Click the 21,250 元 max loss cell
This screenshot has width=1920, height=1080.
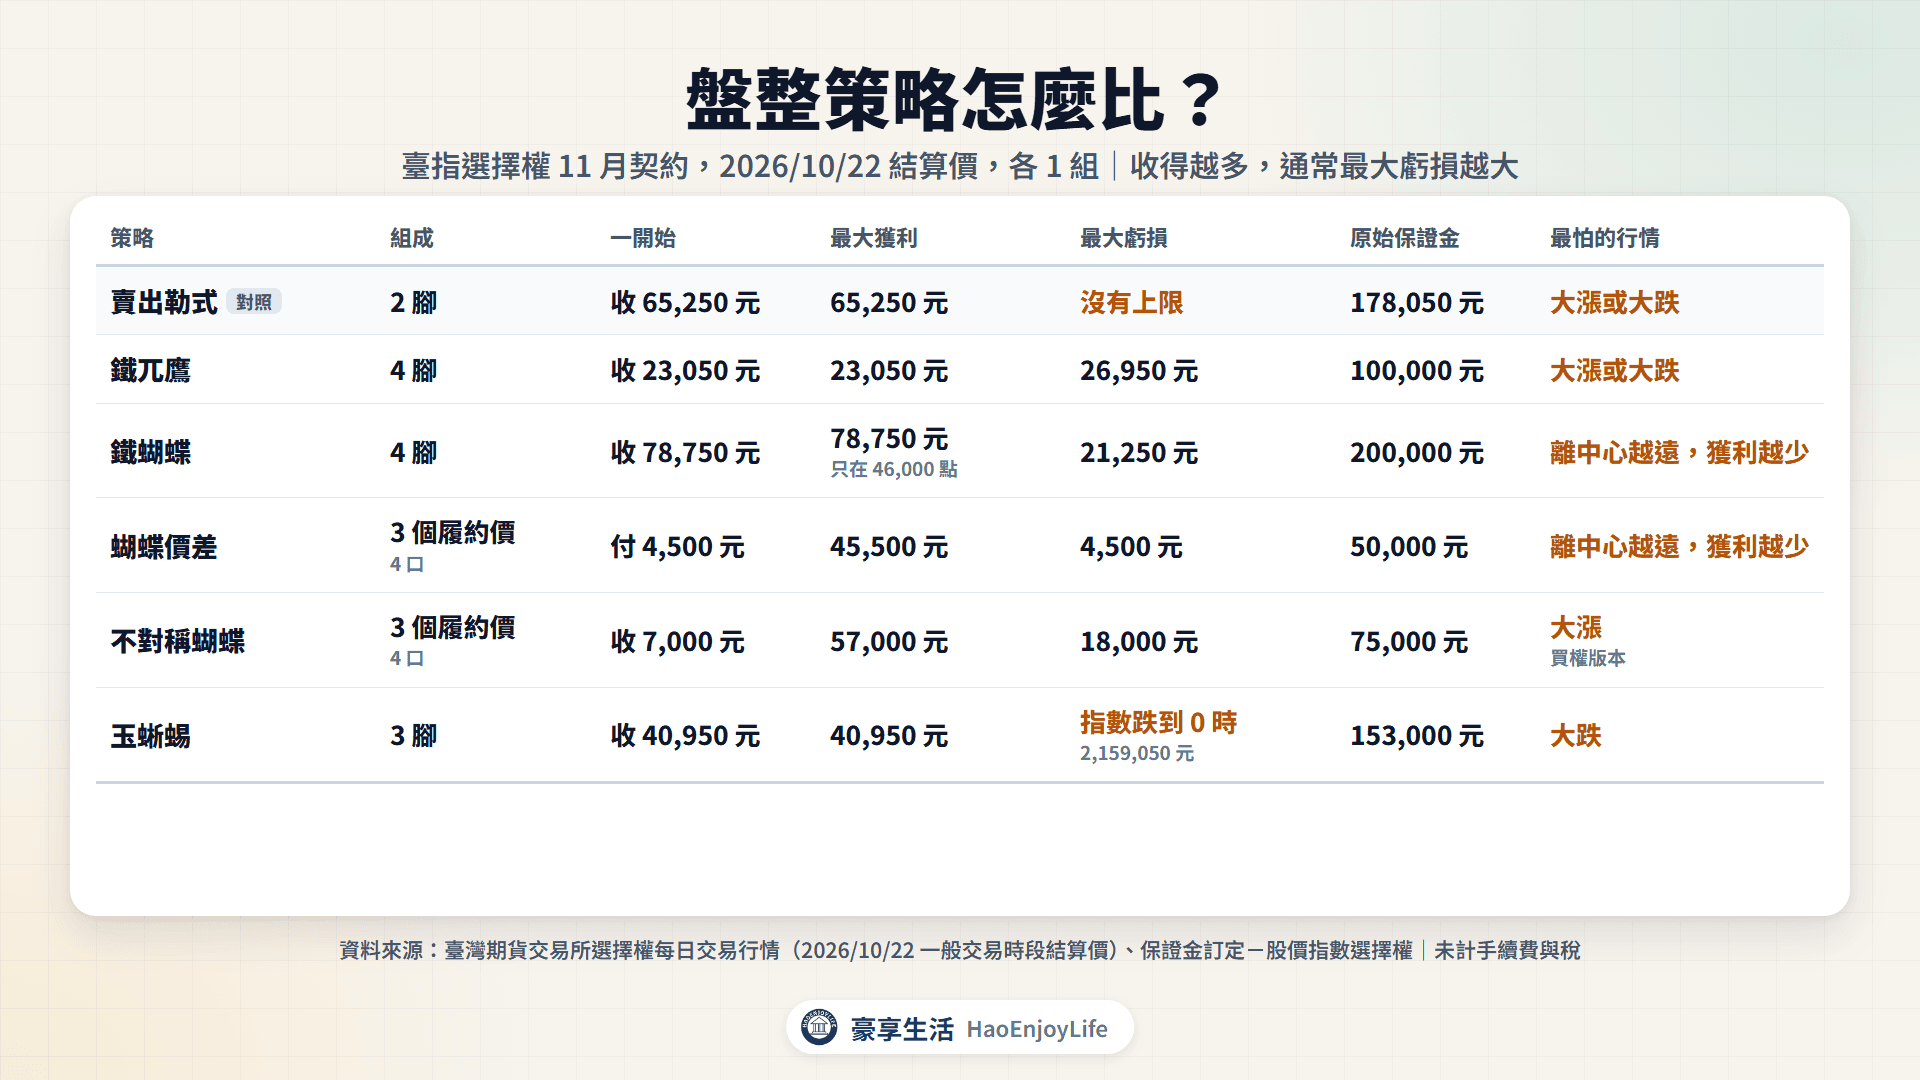pyautogui.click(x=1139, y=452)
